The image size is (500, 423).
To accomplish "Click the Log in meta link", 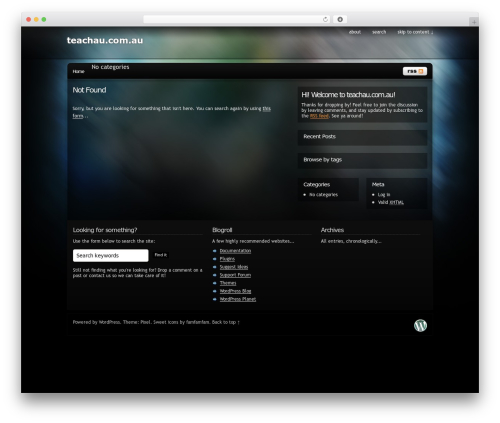I will [384, 195].
